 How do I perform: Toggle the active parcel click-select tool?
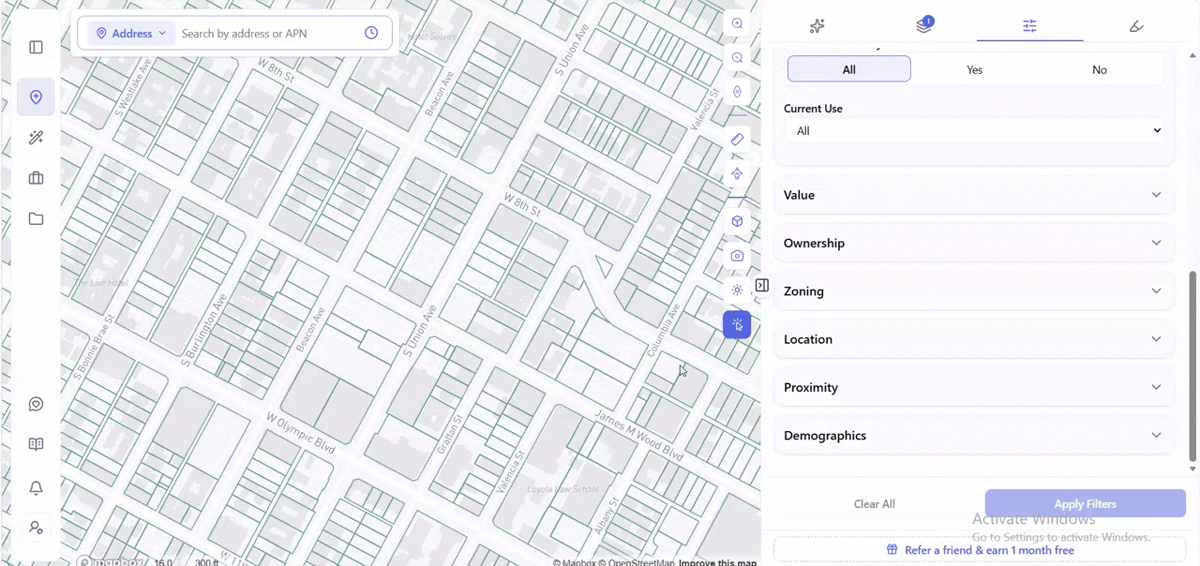pos(737,324)
